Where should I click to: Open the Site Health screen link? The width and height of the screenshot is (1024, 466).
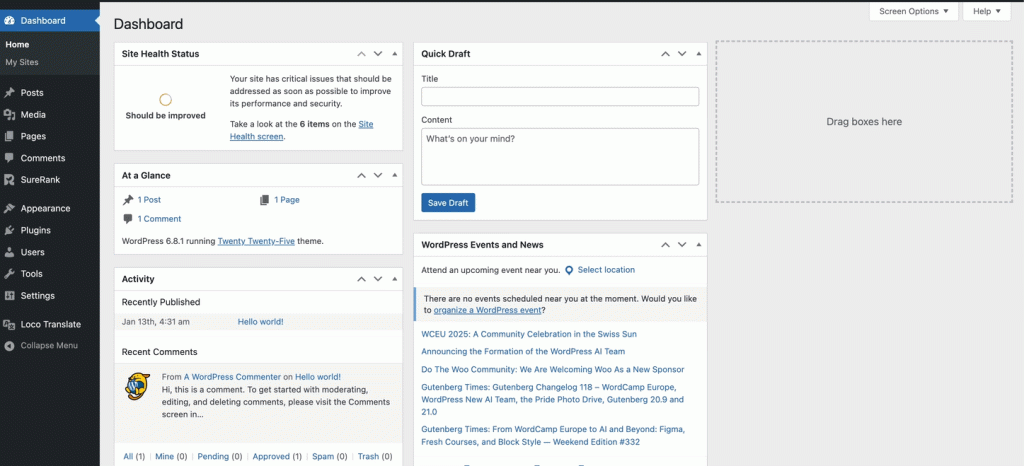[x=302, y=131]
